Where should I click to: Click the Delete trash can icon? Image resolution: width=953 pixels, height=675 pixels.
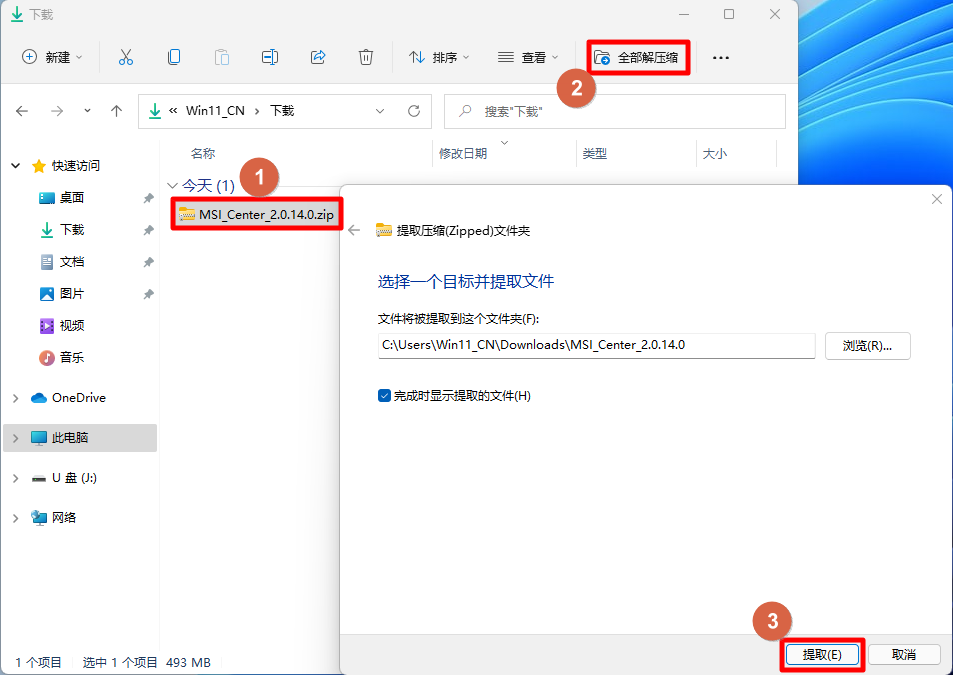pos(366,57)
